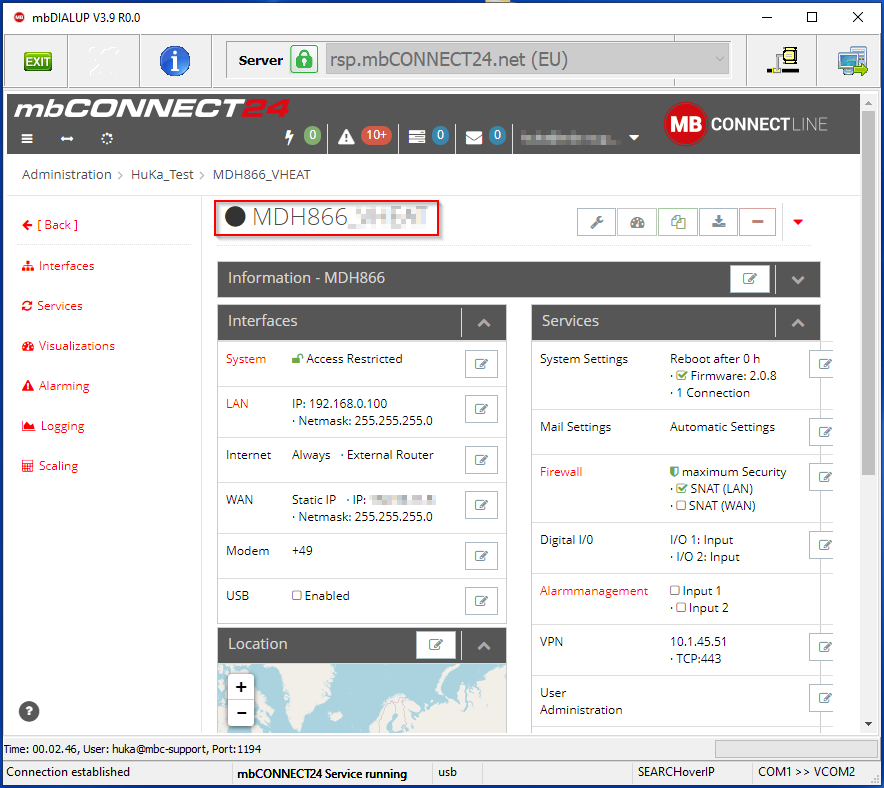The height and width of the screenshot is (788, 884).
Task: Click the Firewall link in Services
Action: click(x=561, y=472)
